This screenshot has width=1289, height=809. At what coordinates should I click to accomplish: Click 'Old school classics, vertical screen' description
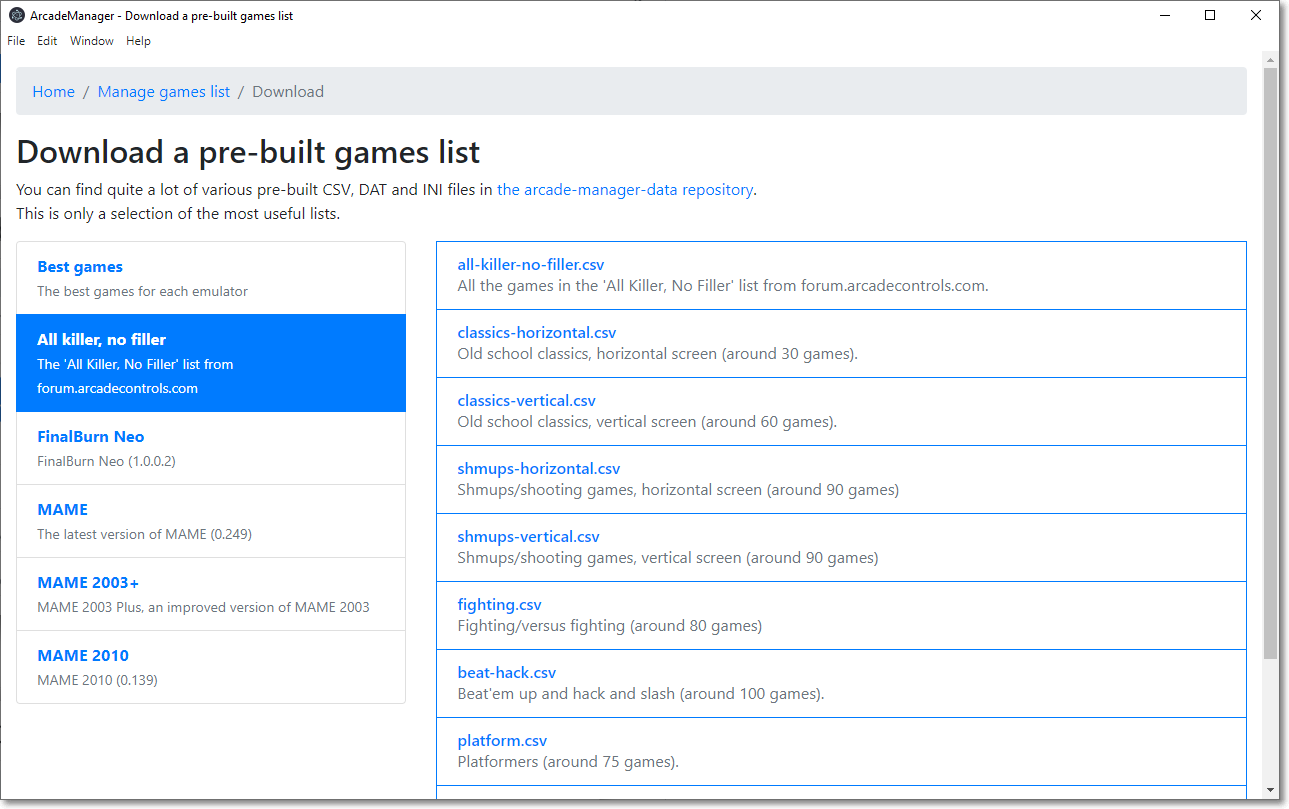pyautogui.click(x=647, y=422)
